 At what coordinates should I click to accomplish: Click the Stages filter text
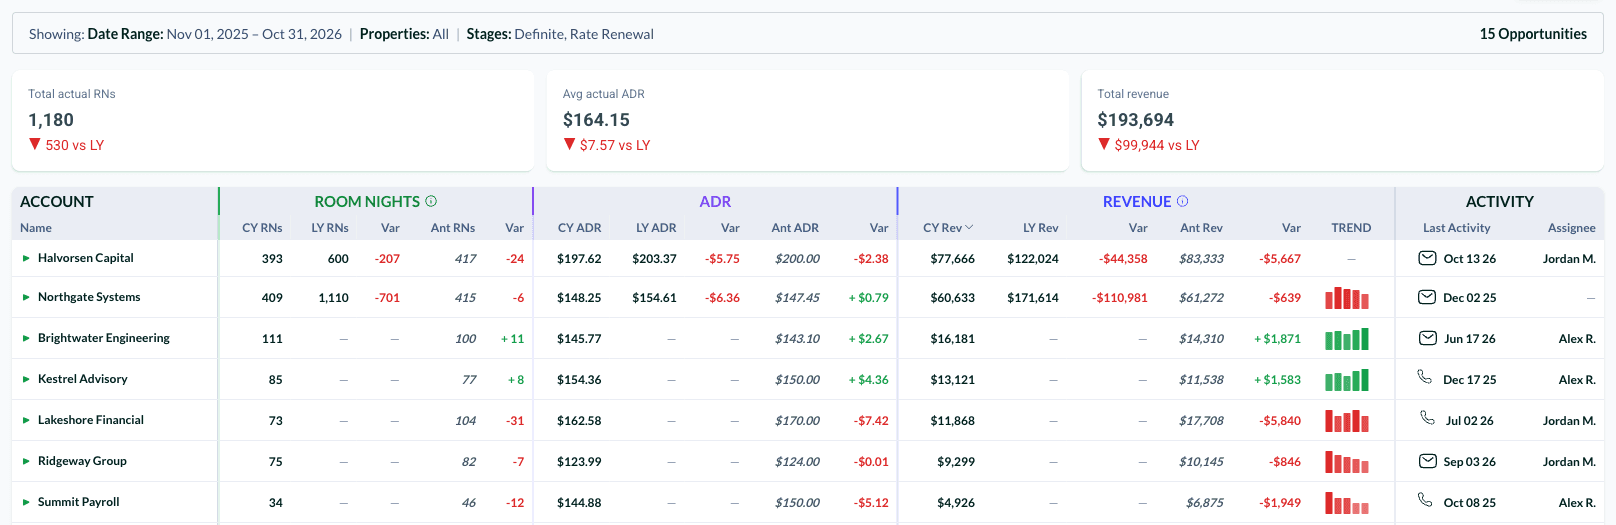click(x=560, y=34)
